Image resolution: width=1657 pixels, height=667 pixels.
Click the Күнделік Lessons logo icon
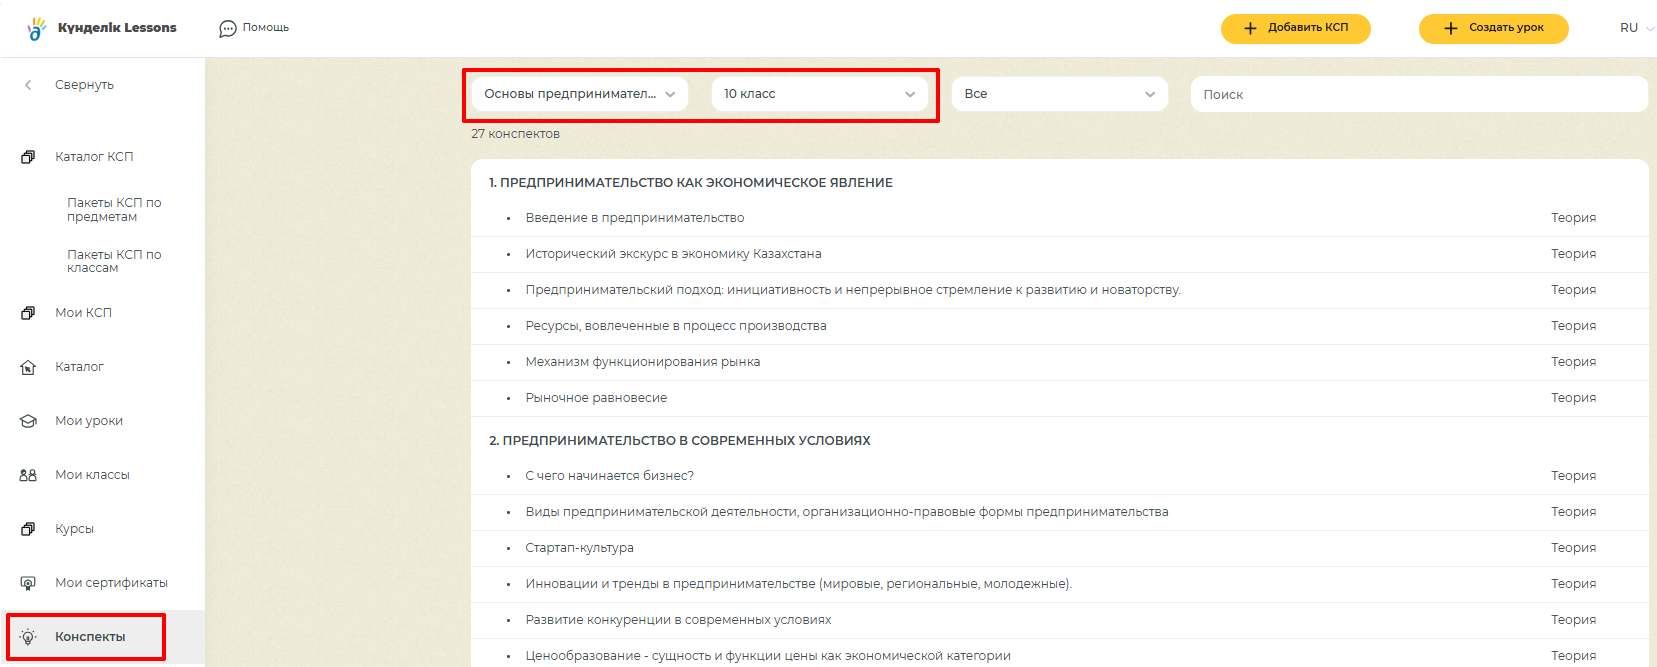coord(37,28)
